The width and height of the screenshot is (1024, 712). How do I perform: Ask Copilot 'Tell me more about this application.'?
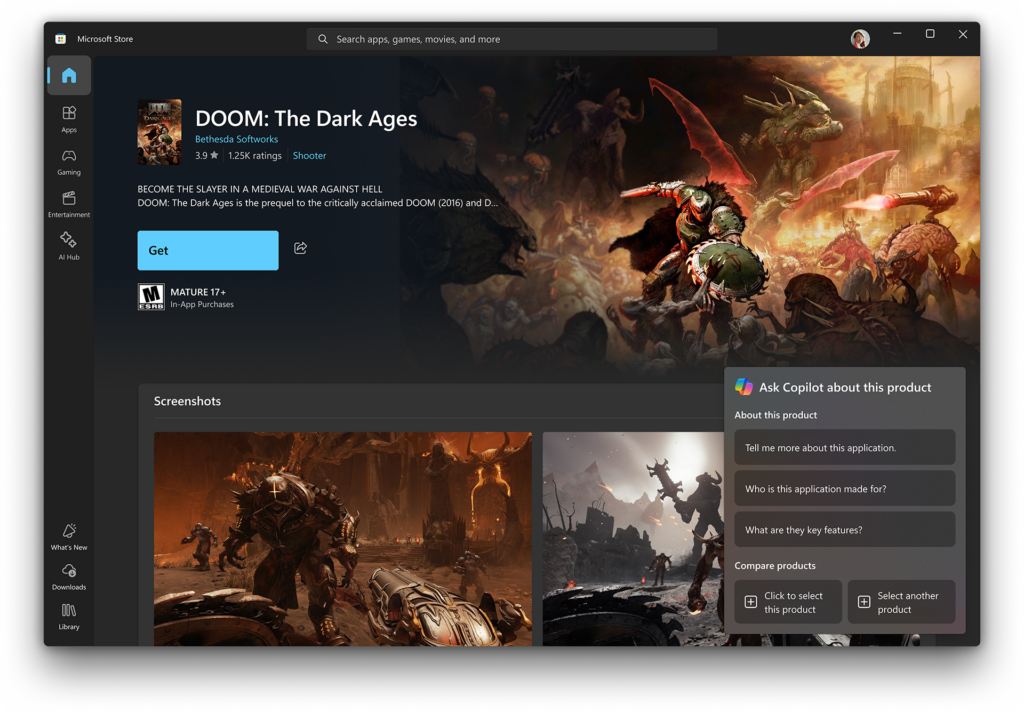[x=844, y=447]
